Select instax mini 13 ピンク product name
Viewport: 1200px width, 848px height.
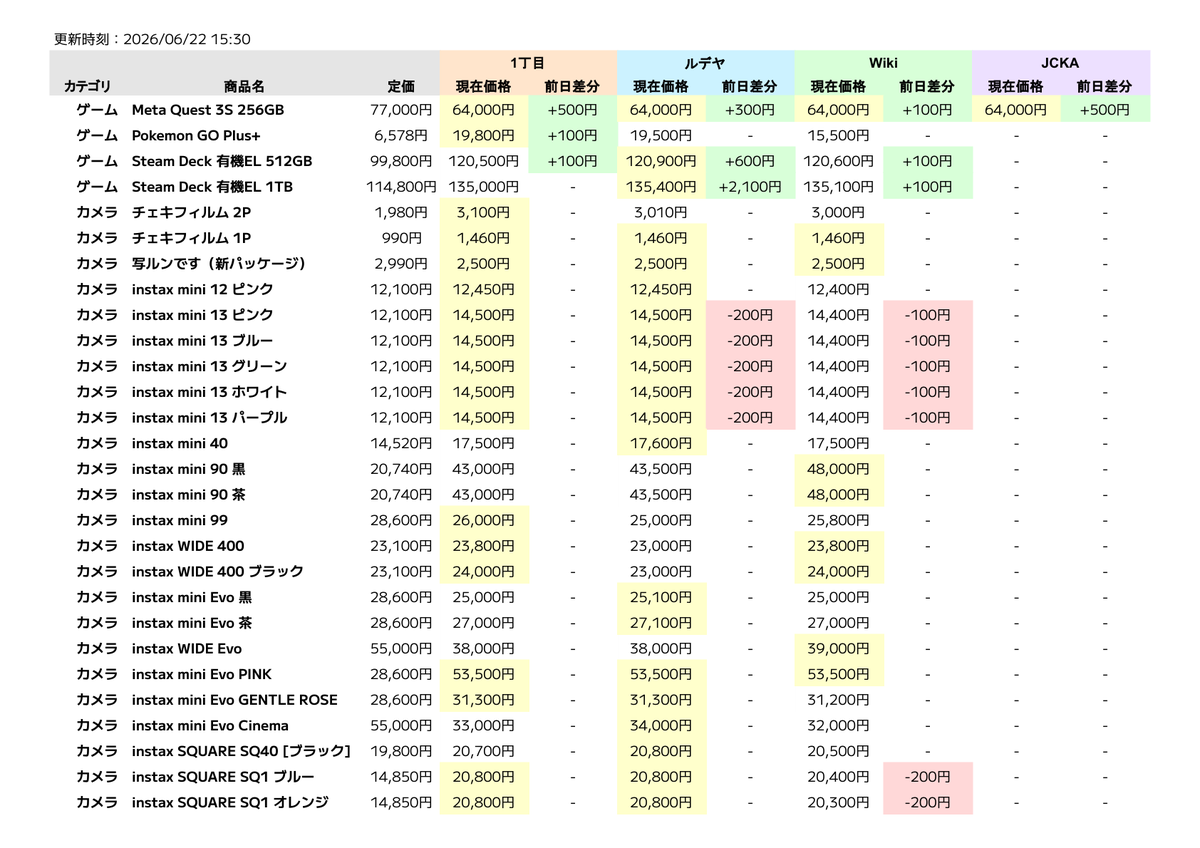point(202,315)
